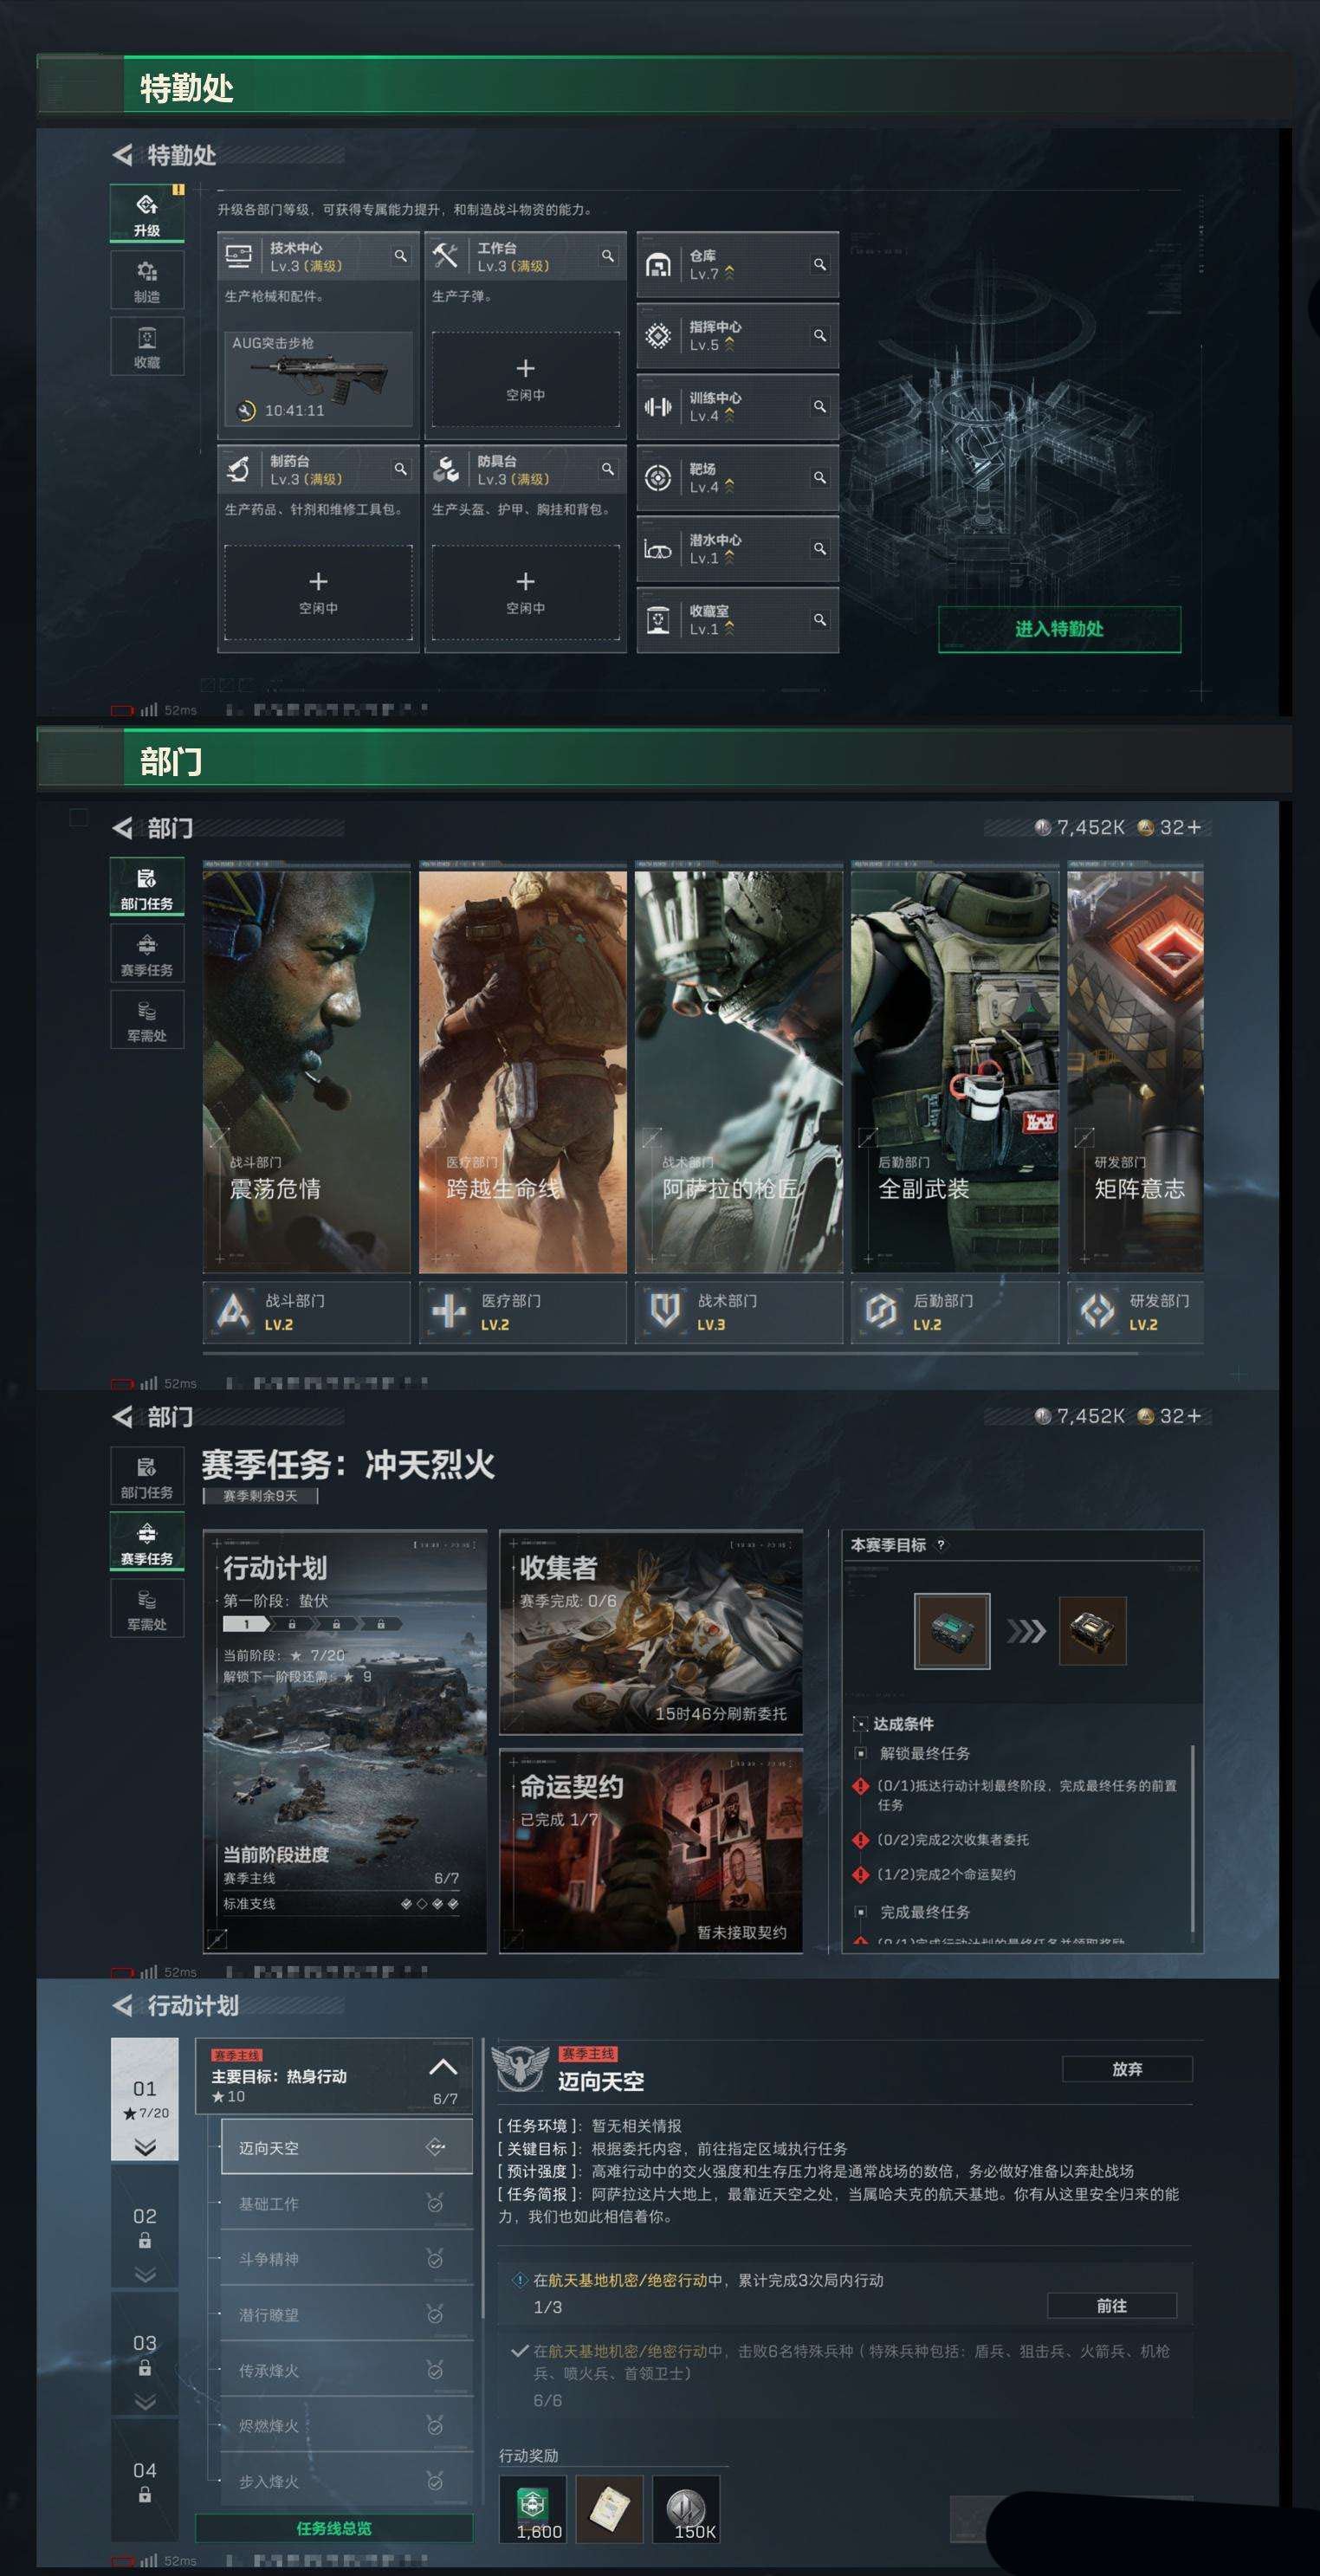Add production in the 制药台 空闲中 slot

click(x=318, y=592)
